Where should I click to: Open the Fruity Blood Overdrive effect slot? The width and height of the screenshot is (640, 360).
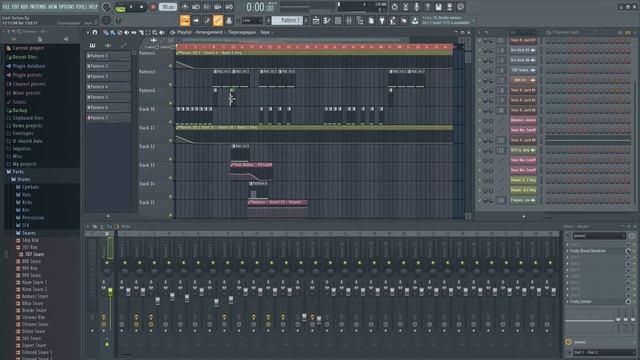click(588, 251)
